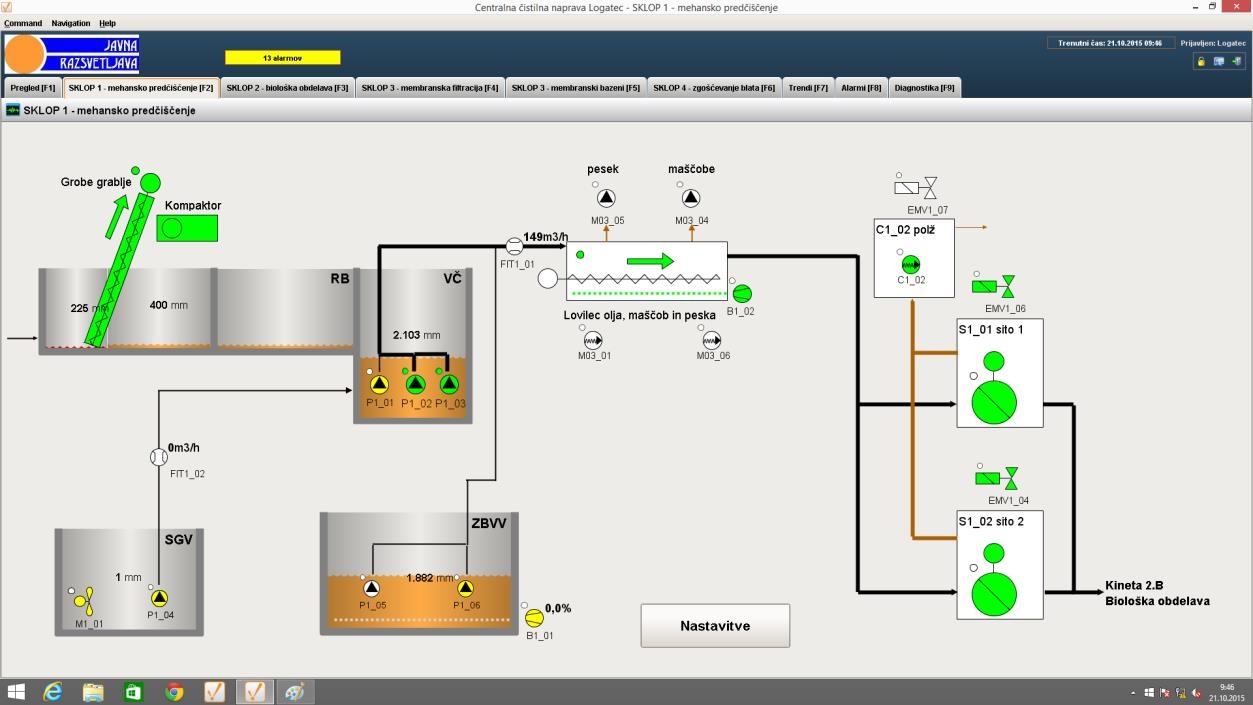Switch to SKLOP 2 - biološka obdelava tab
The height and width of the screenshot is (705, 1253).
click(x=287, y=88)
